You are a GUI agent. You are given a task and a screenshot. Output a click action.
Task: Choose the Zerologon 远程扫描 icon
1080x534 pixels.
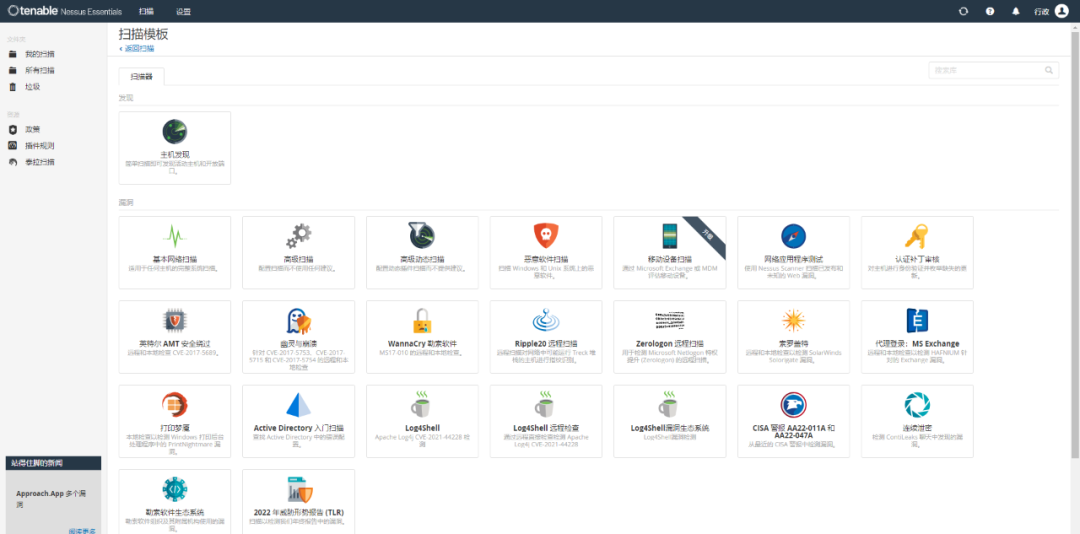[x=669, y=320]
